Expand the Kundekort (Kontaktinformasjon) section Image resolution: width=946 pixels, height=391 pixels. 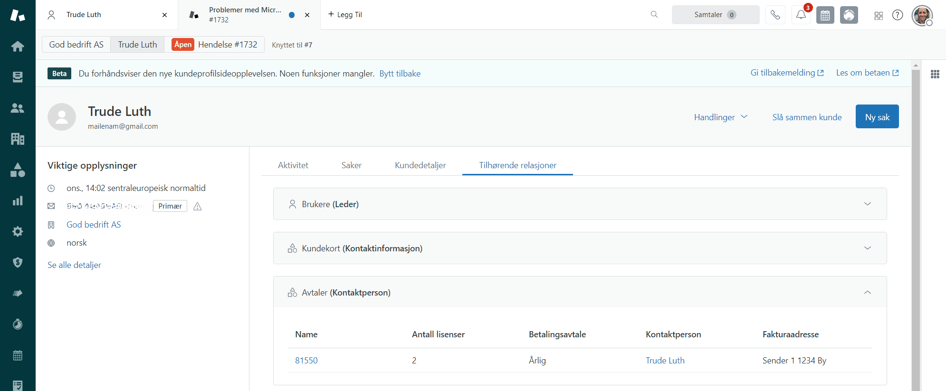click(580, 248)
